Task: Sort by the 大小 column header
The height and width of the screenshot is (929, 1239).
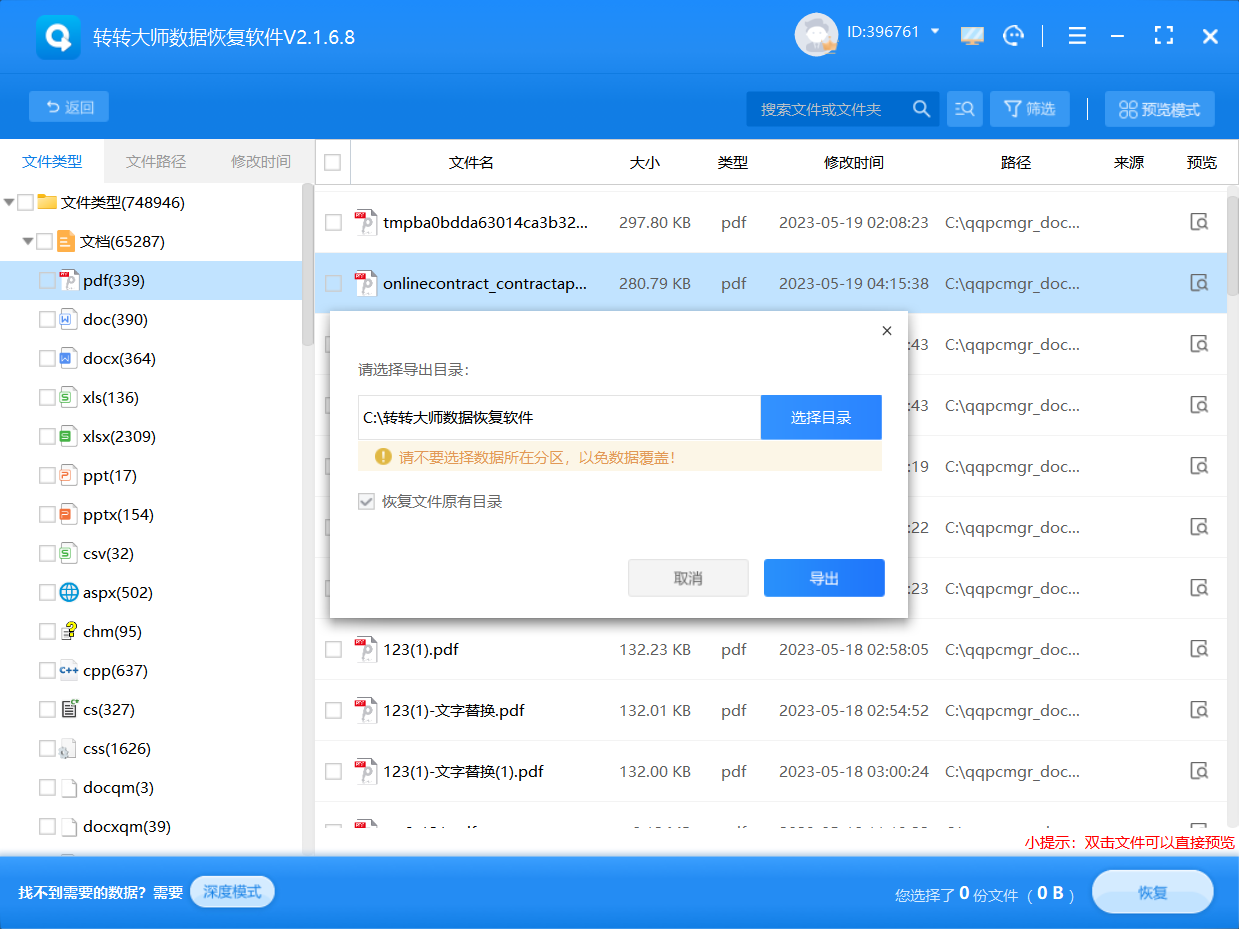Action: [645, 162]
